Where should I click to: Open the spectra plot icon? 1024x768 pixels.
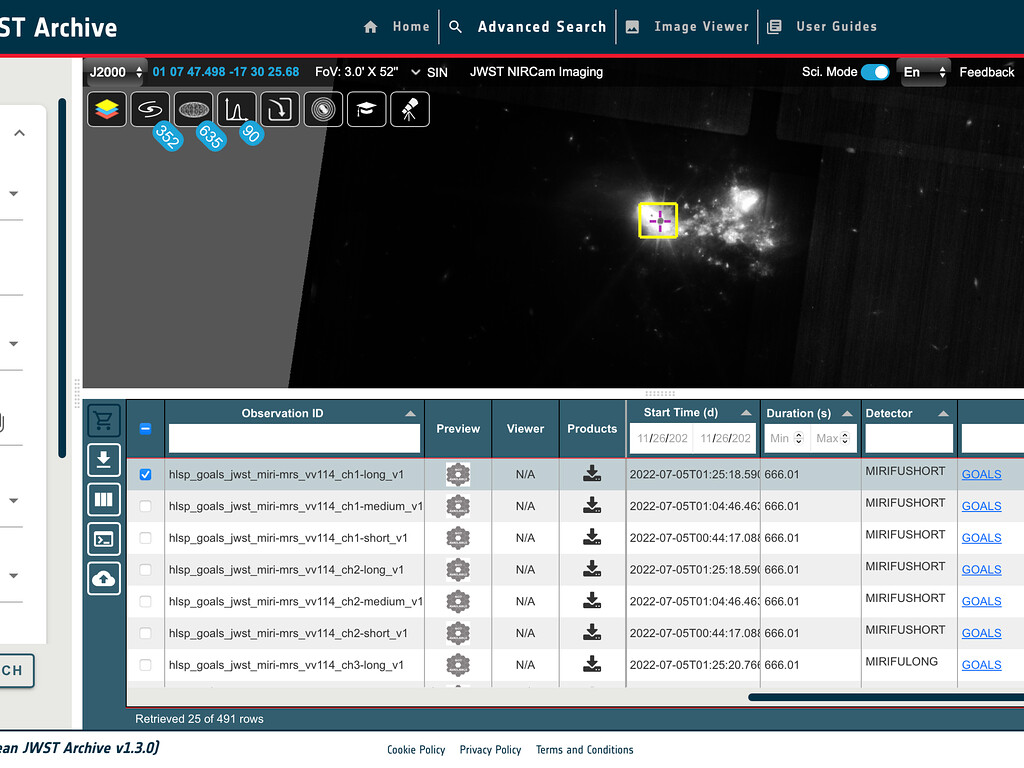coord(237,109)
